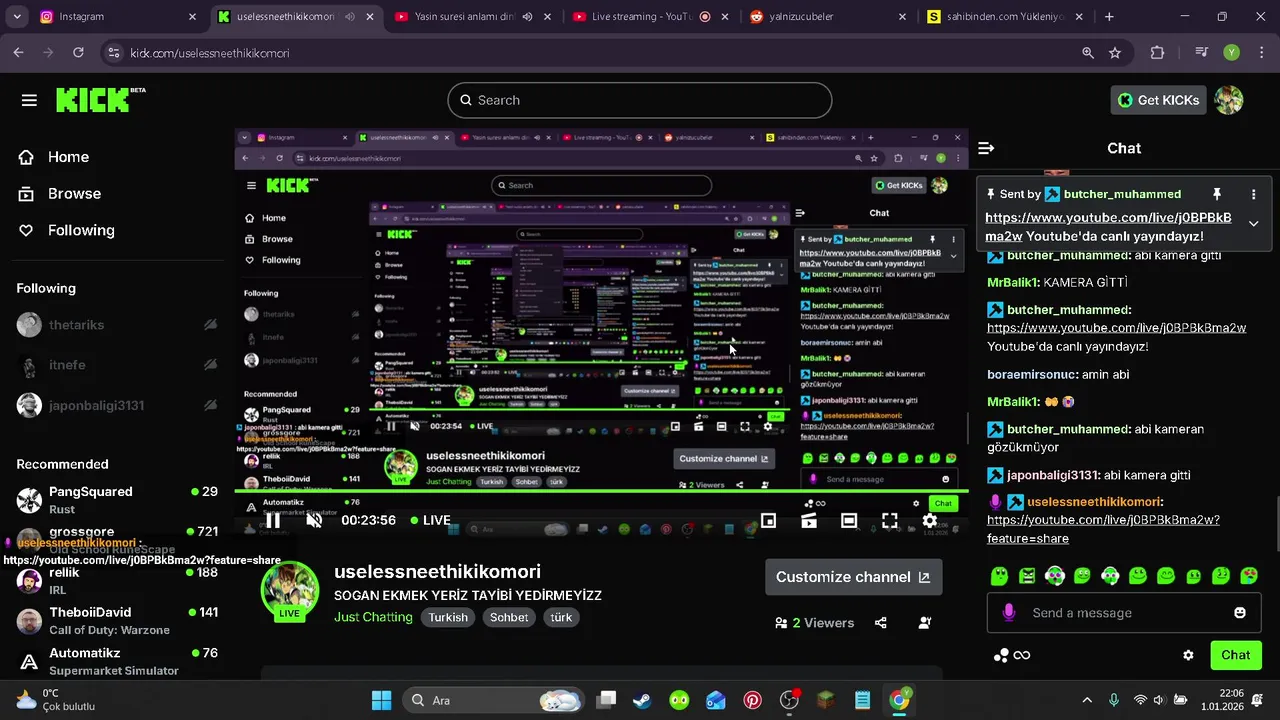This screenshot has height=720, width=1280.
Task: Click the Kick search field
Action: (x=640, y=100)
